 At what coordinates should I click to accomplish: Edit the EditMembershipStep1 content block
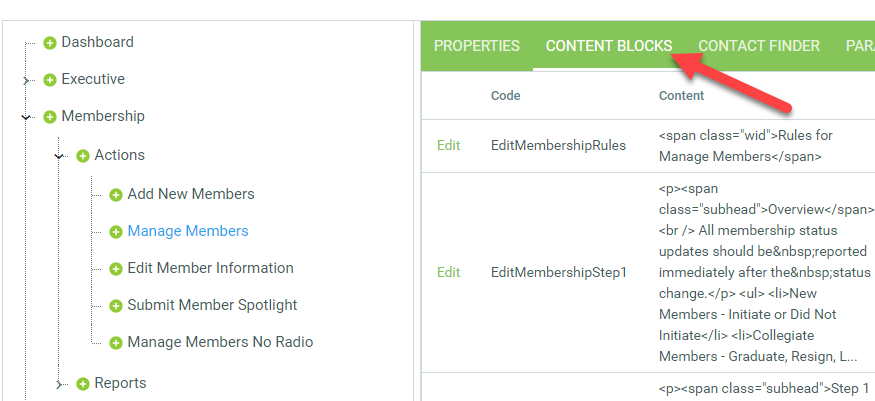(449, 272)
